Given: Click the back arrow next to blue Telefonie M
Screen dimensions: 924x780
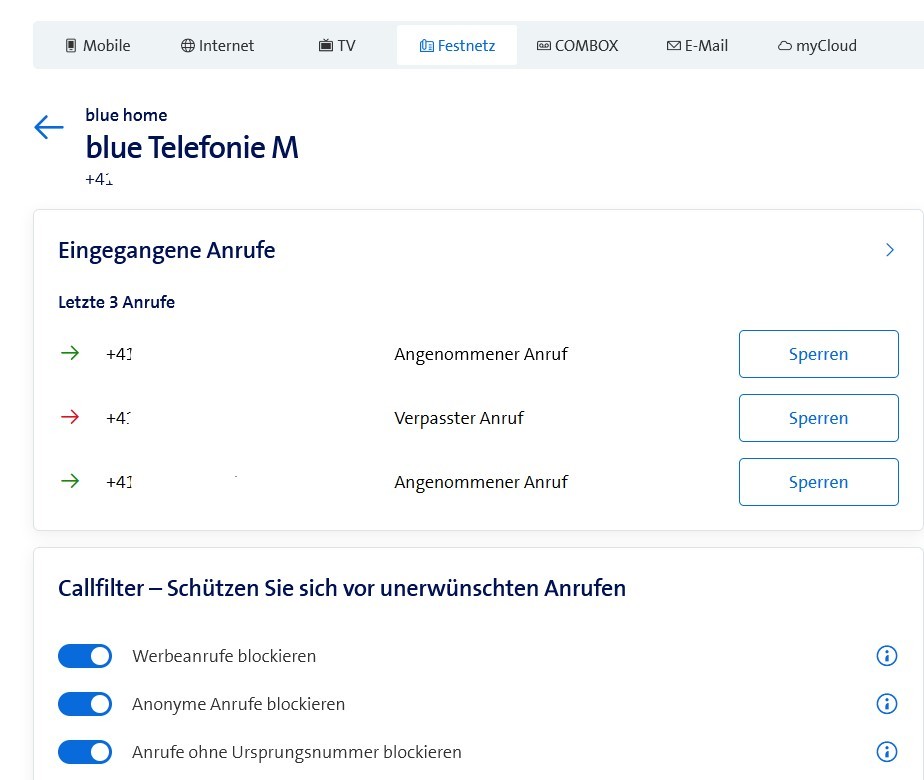Looking at the screenshot, I should pos(48,127).
